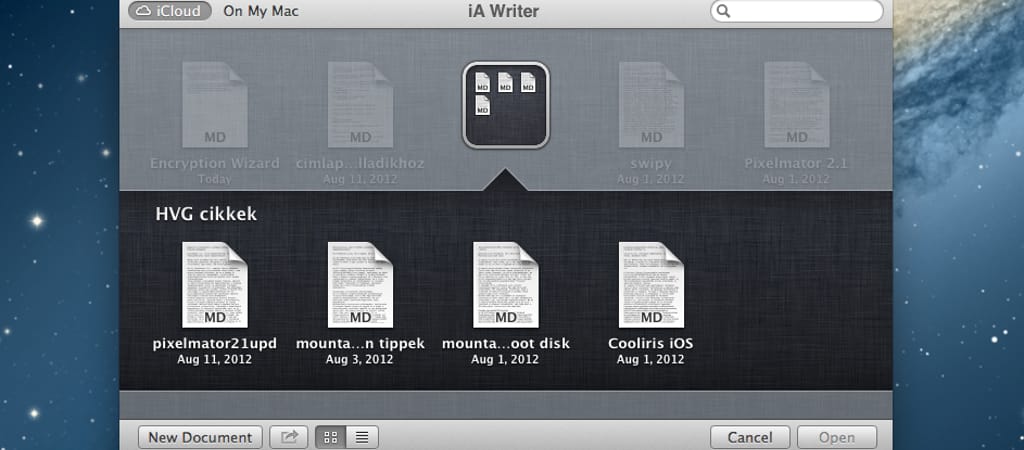The width and height of the screenshot is (1024, 450).
Task: Click the share icon button
Action: click(290, 437)
